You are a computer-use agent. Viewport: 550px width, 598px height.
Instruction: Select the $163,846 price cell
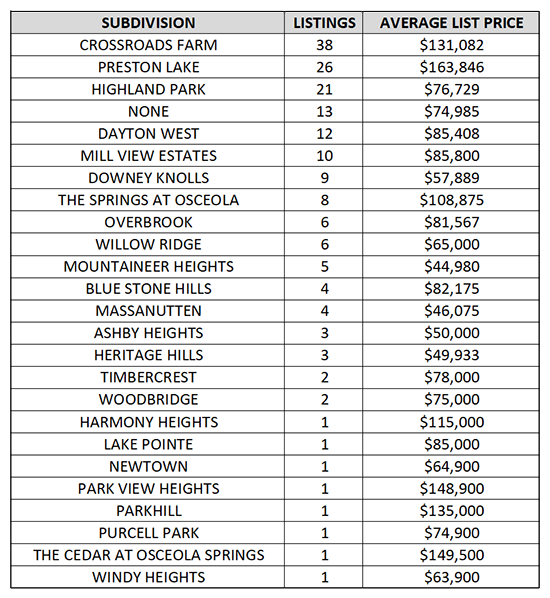[x=451, y=67]
